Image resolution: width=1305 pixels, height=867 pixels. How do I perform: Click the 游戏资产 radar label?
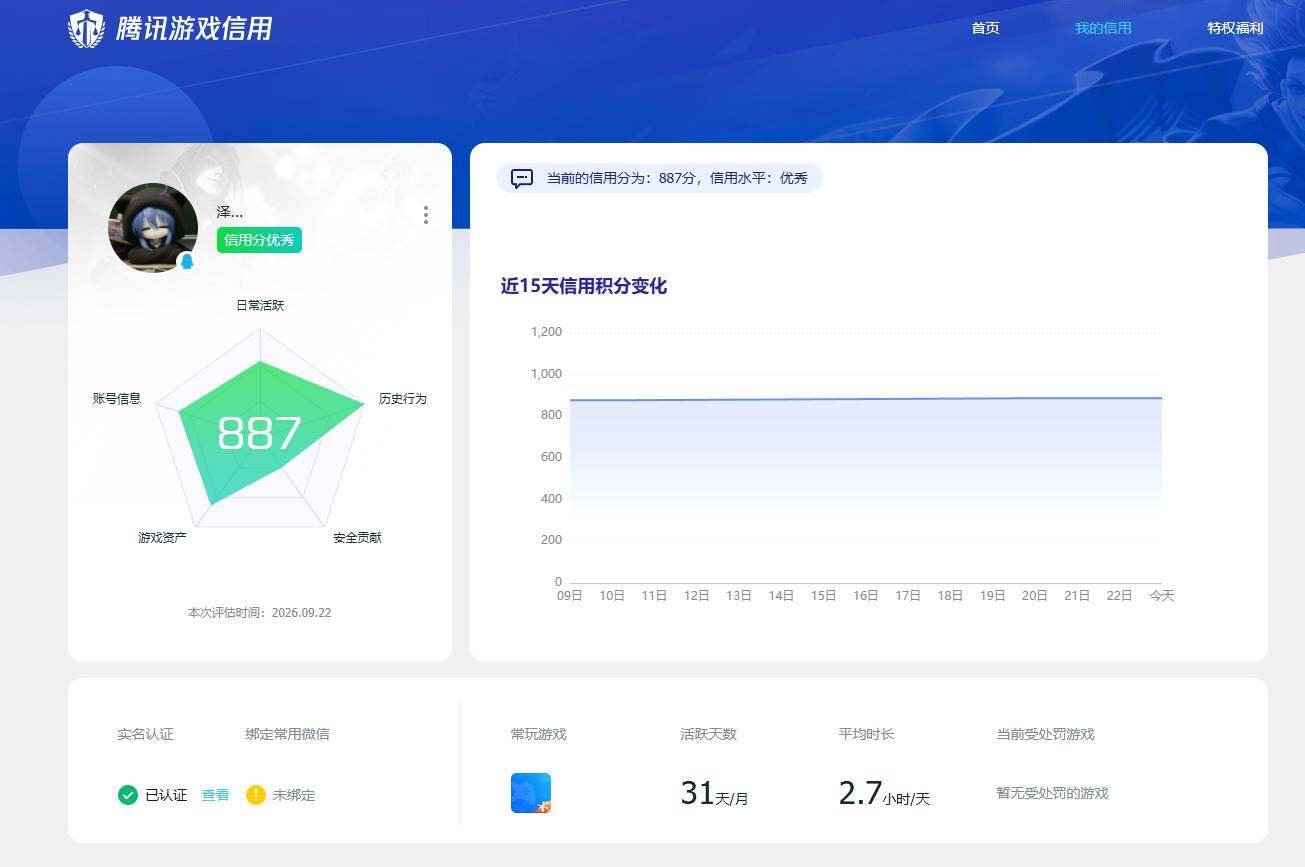click(162, 537)
